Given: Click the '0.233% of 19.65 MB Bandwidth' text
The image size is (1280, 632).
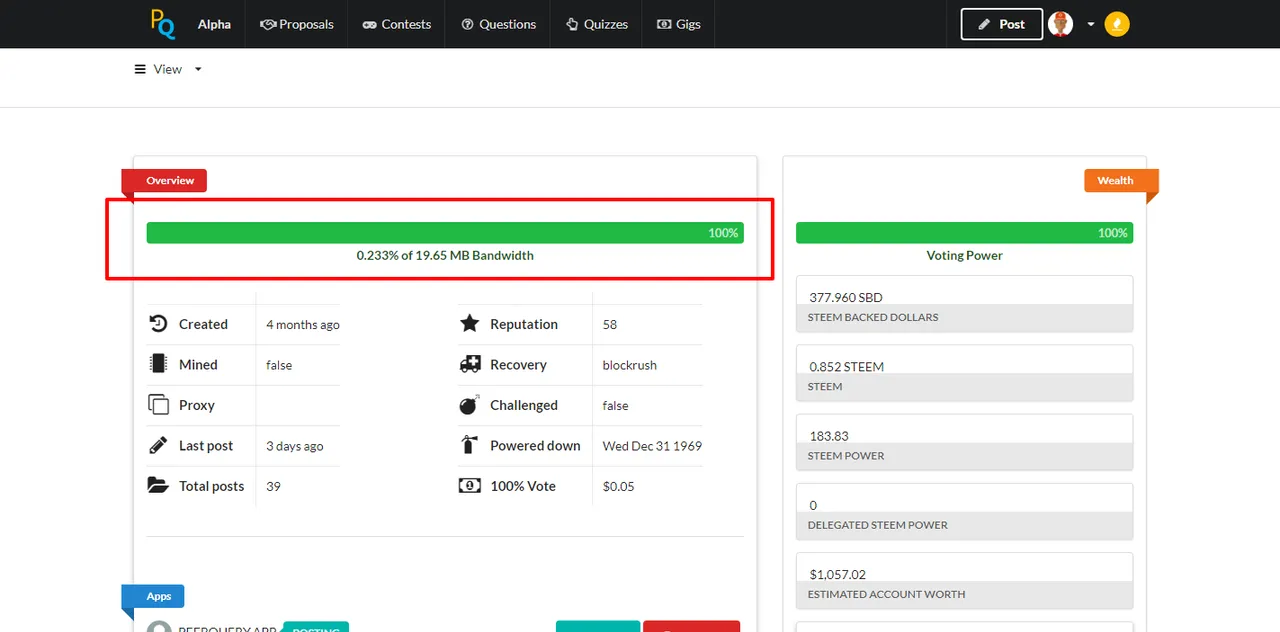Looking at the screenshot, I should pos(445,255).
